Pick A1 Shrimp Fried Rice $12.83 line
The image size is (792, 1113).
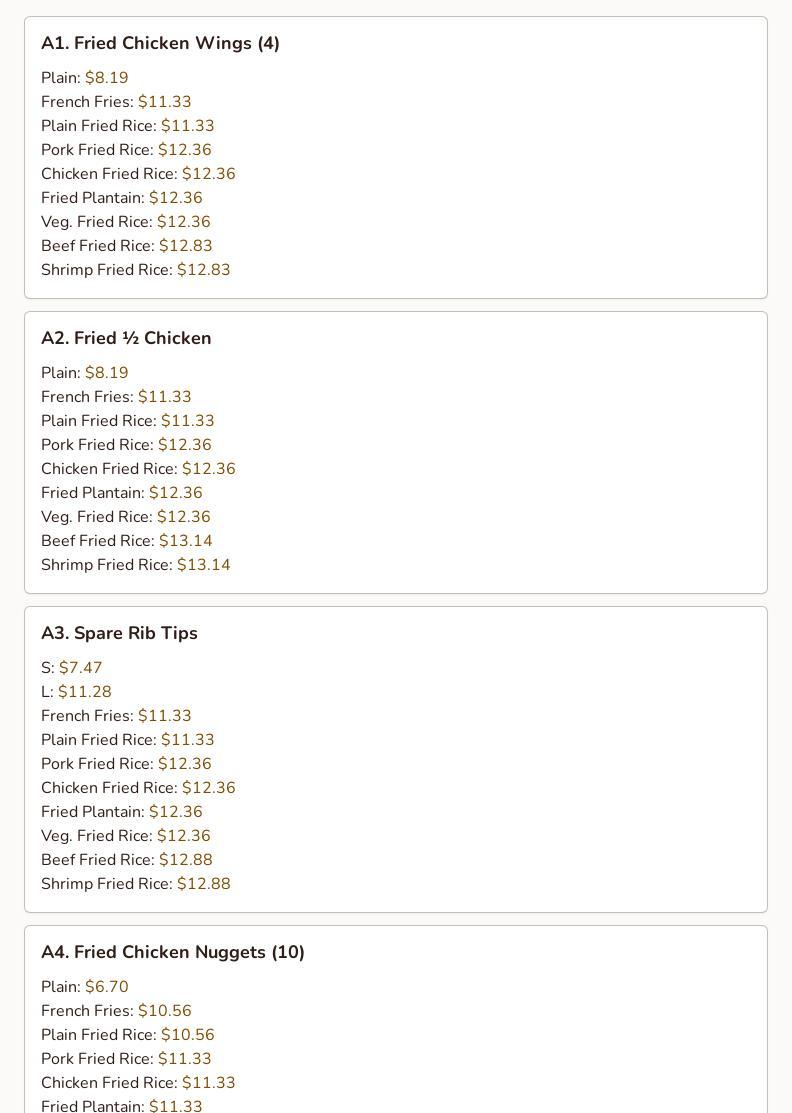pyautogui.click(x=136, y=270)
